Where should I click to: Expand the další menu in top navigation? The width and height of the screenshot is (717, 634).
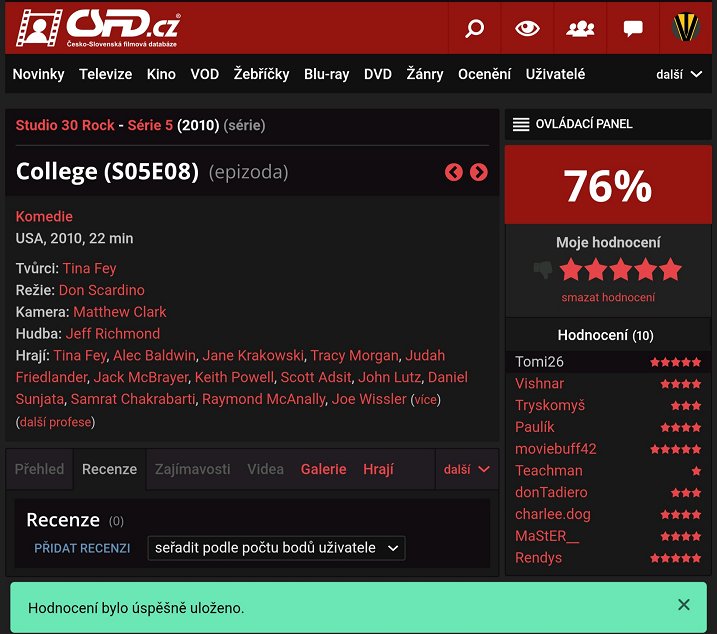point(679,74)
